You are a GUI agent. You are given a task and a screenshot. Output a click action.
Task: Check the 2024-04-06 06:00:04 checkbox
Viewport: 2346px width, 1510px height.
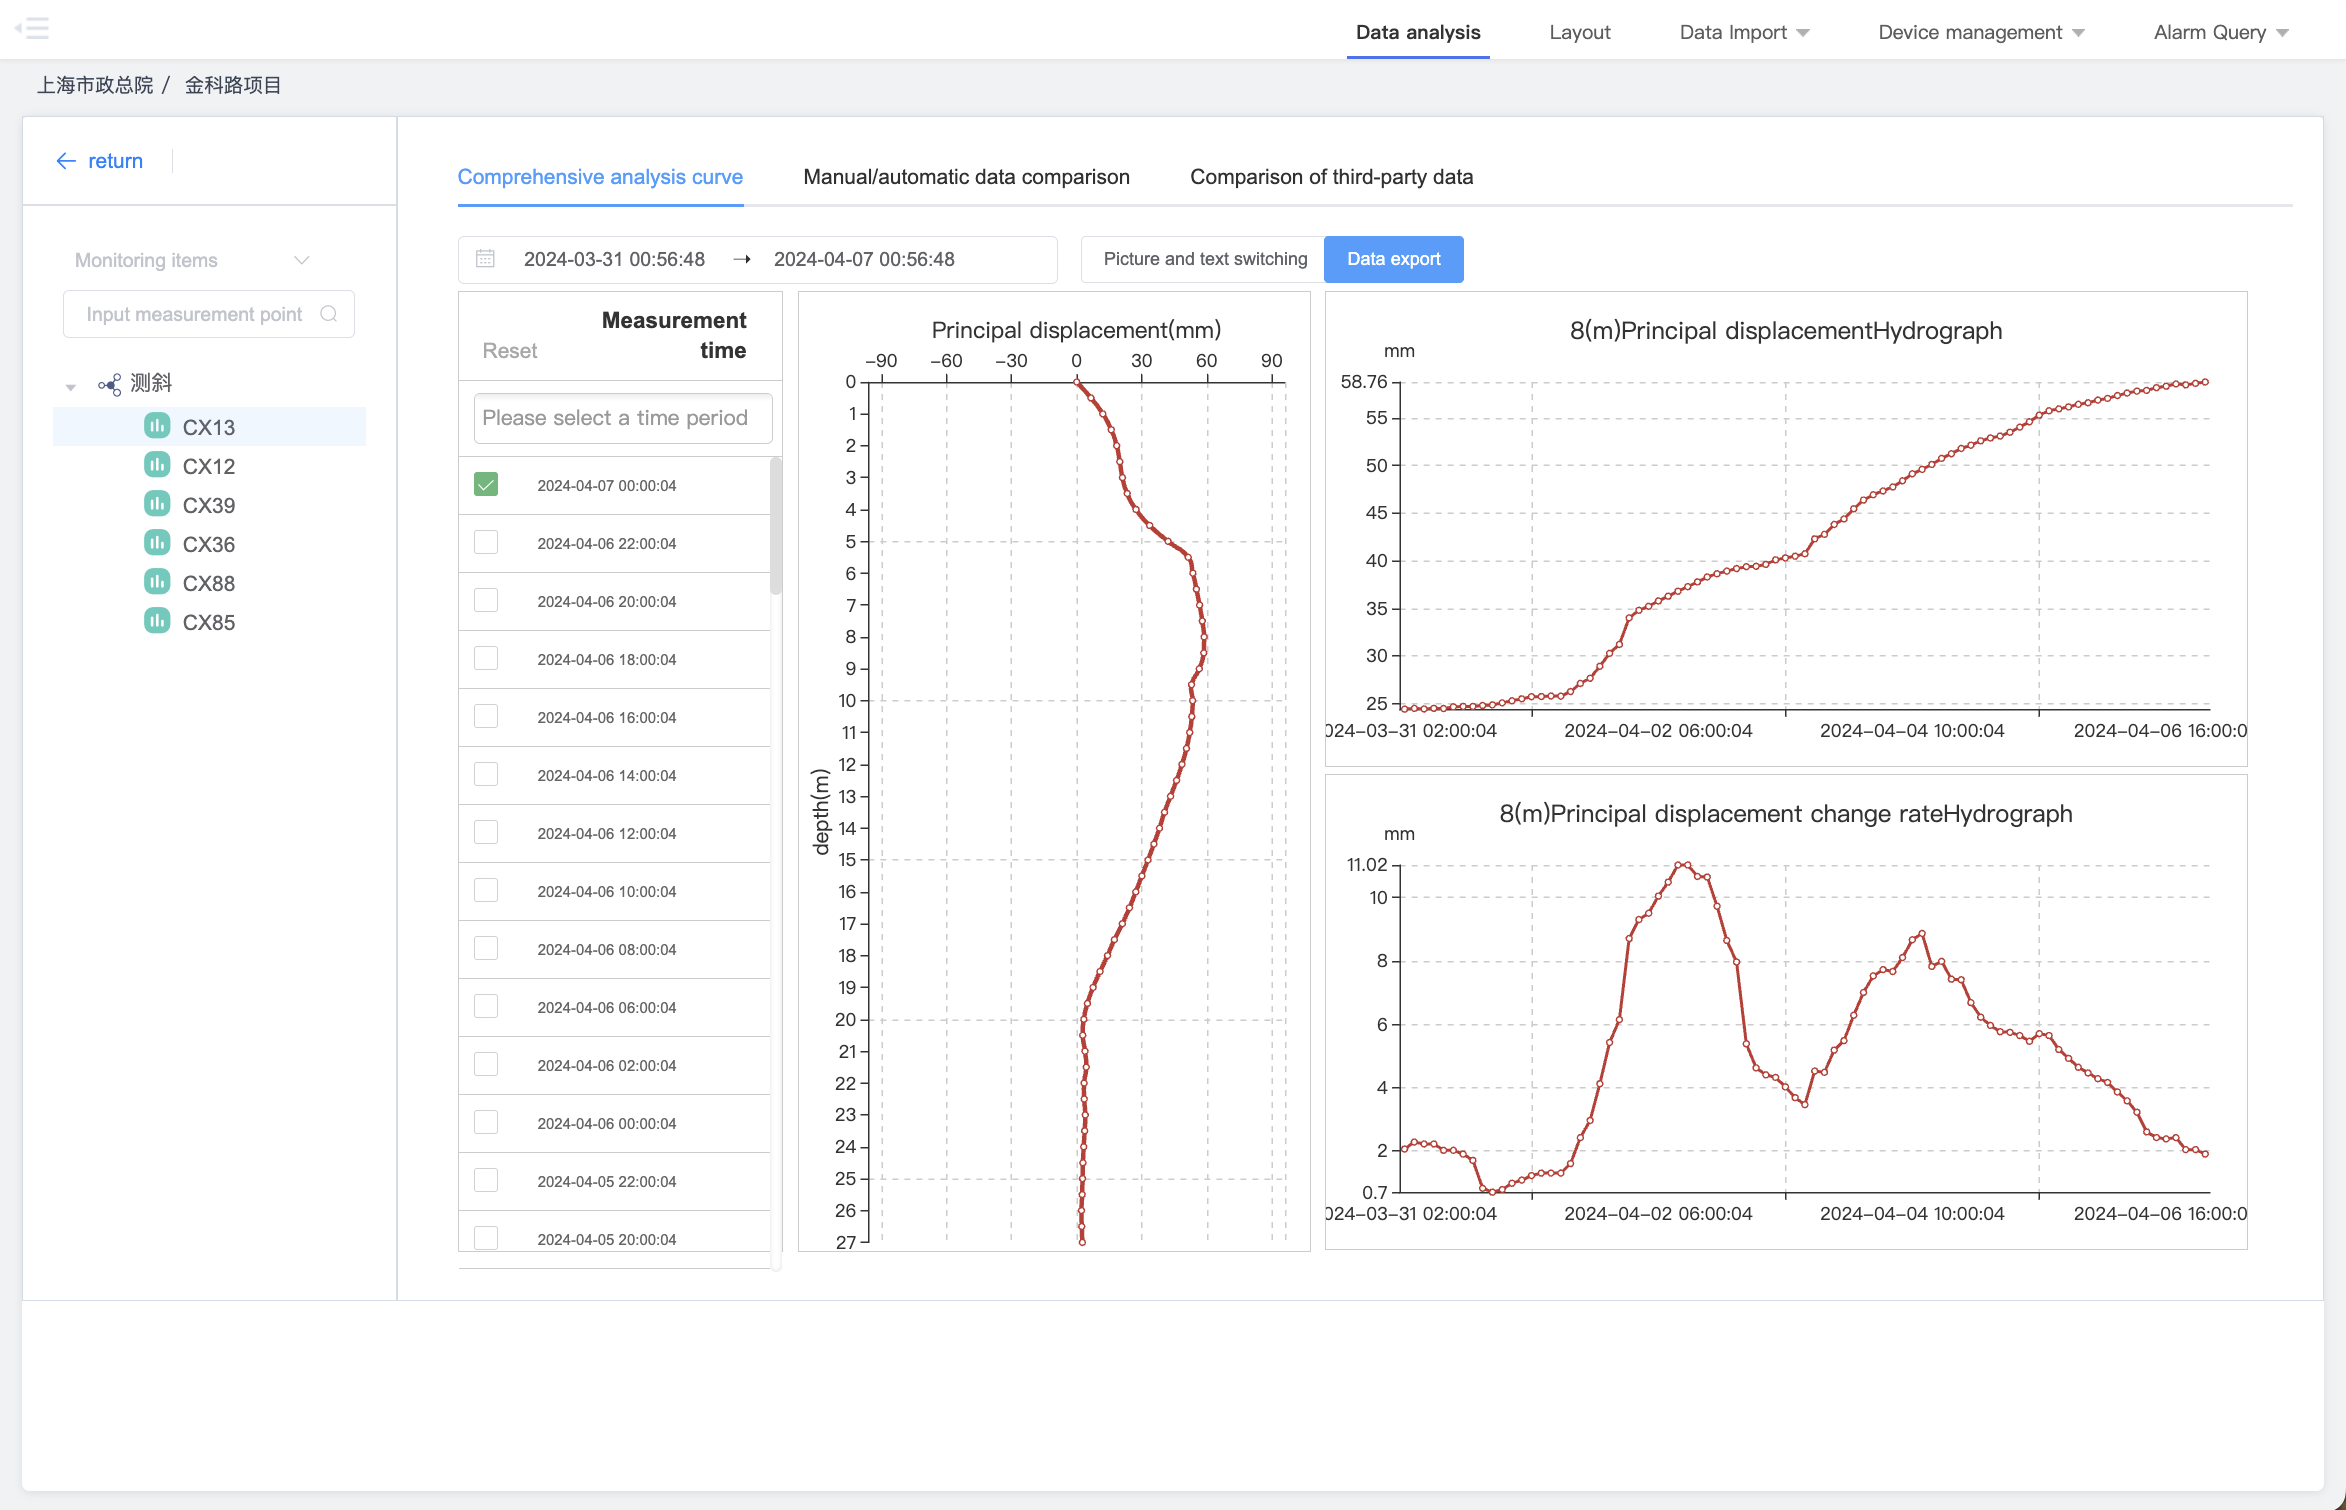[486, 1007]
